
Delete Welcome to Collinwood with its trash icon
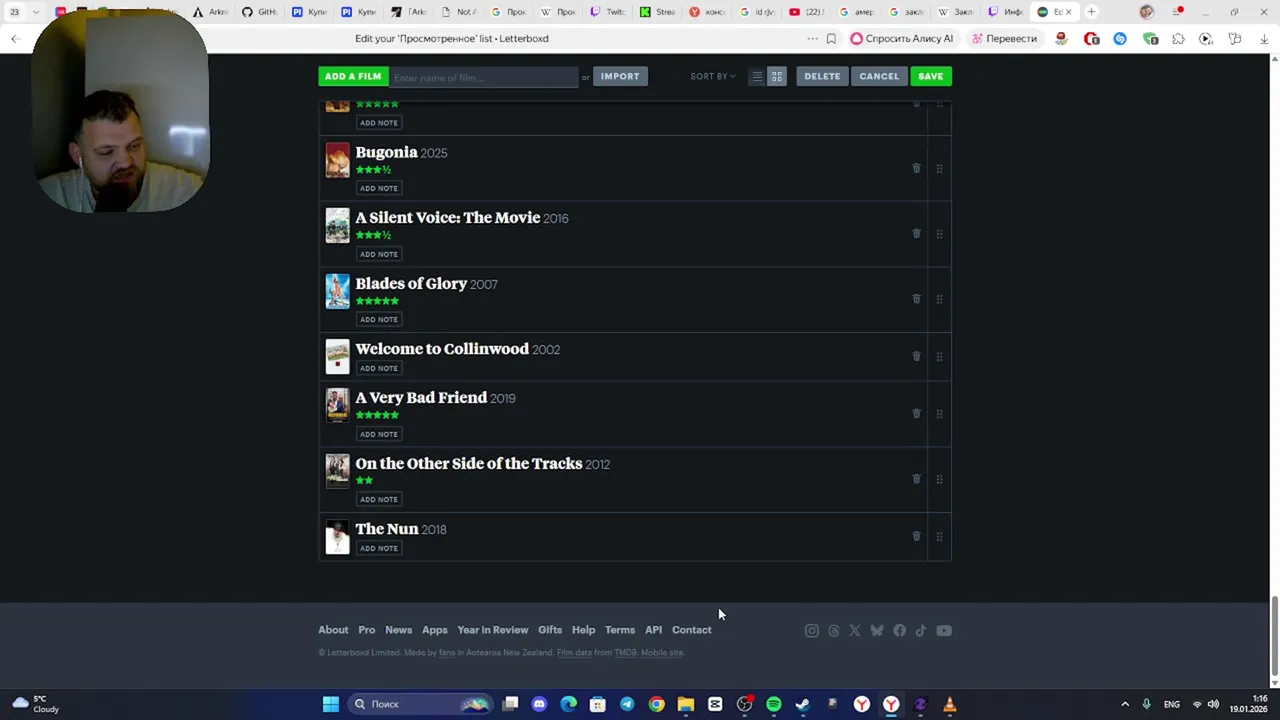coord(916,356)
